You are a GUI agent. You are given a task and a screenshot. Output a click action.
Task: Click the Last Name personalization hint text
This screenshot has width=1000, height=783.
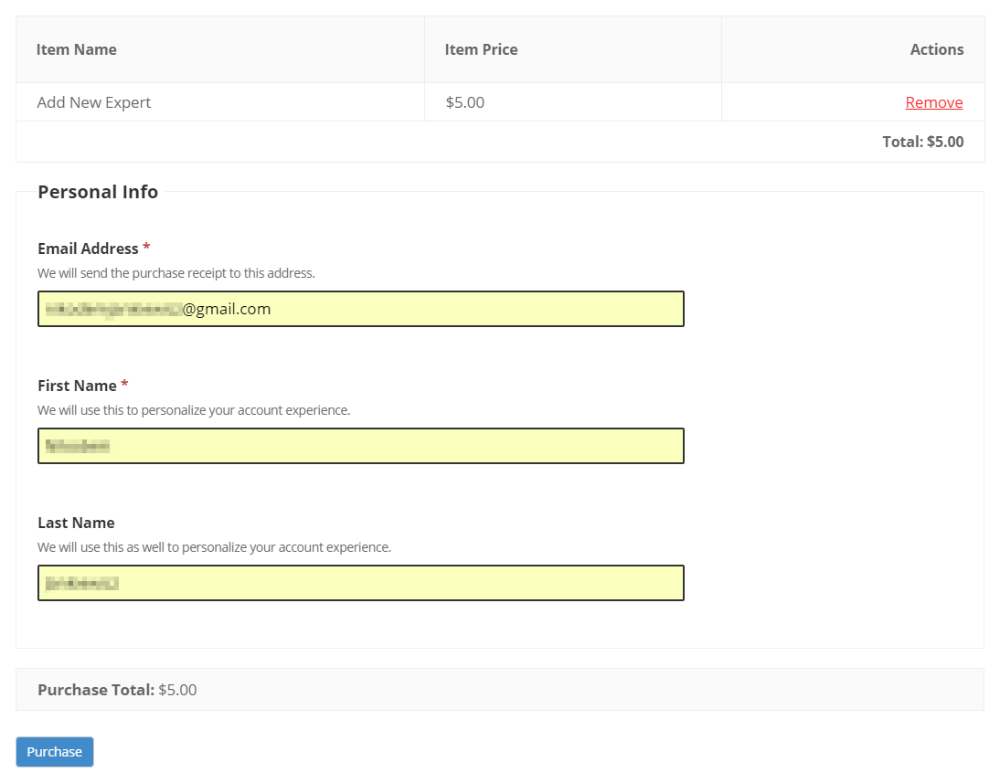[x=214, y=547]
